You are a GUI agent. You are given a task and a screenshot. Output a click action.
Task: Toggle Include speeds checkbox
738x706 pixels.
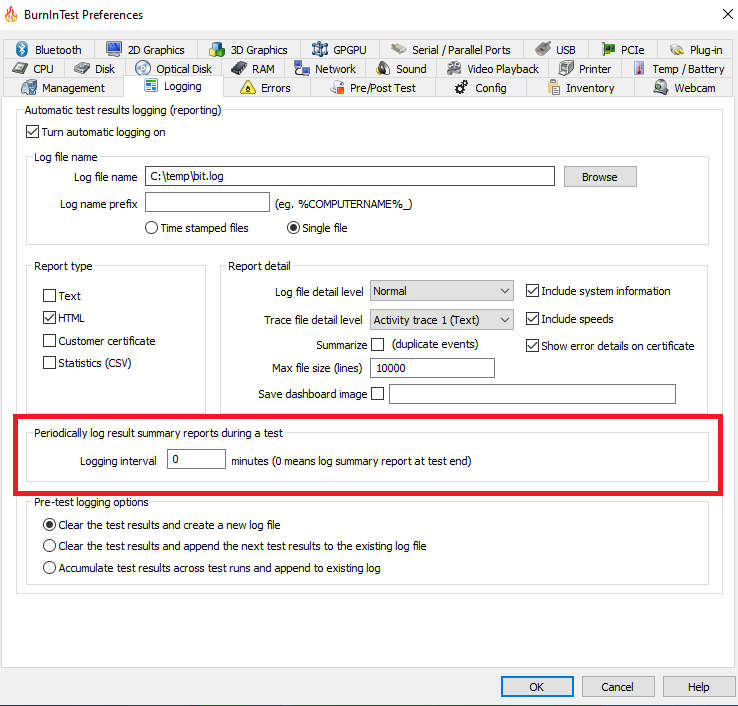(532, 319)
